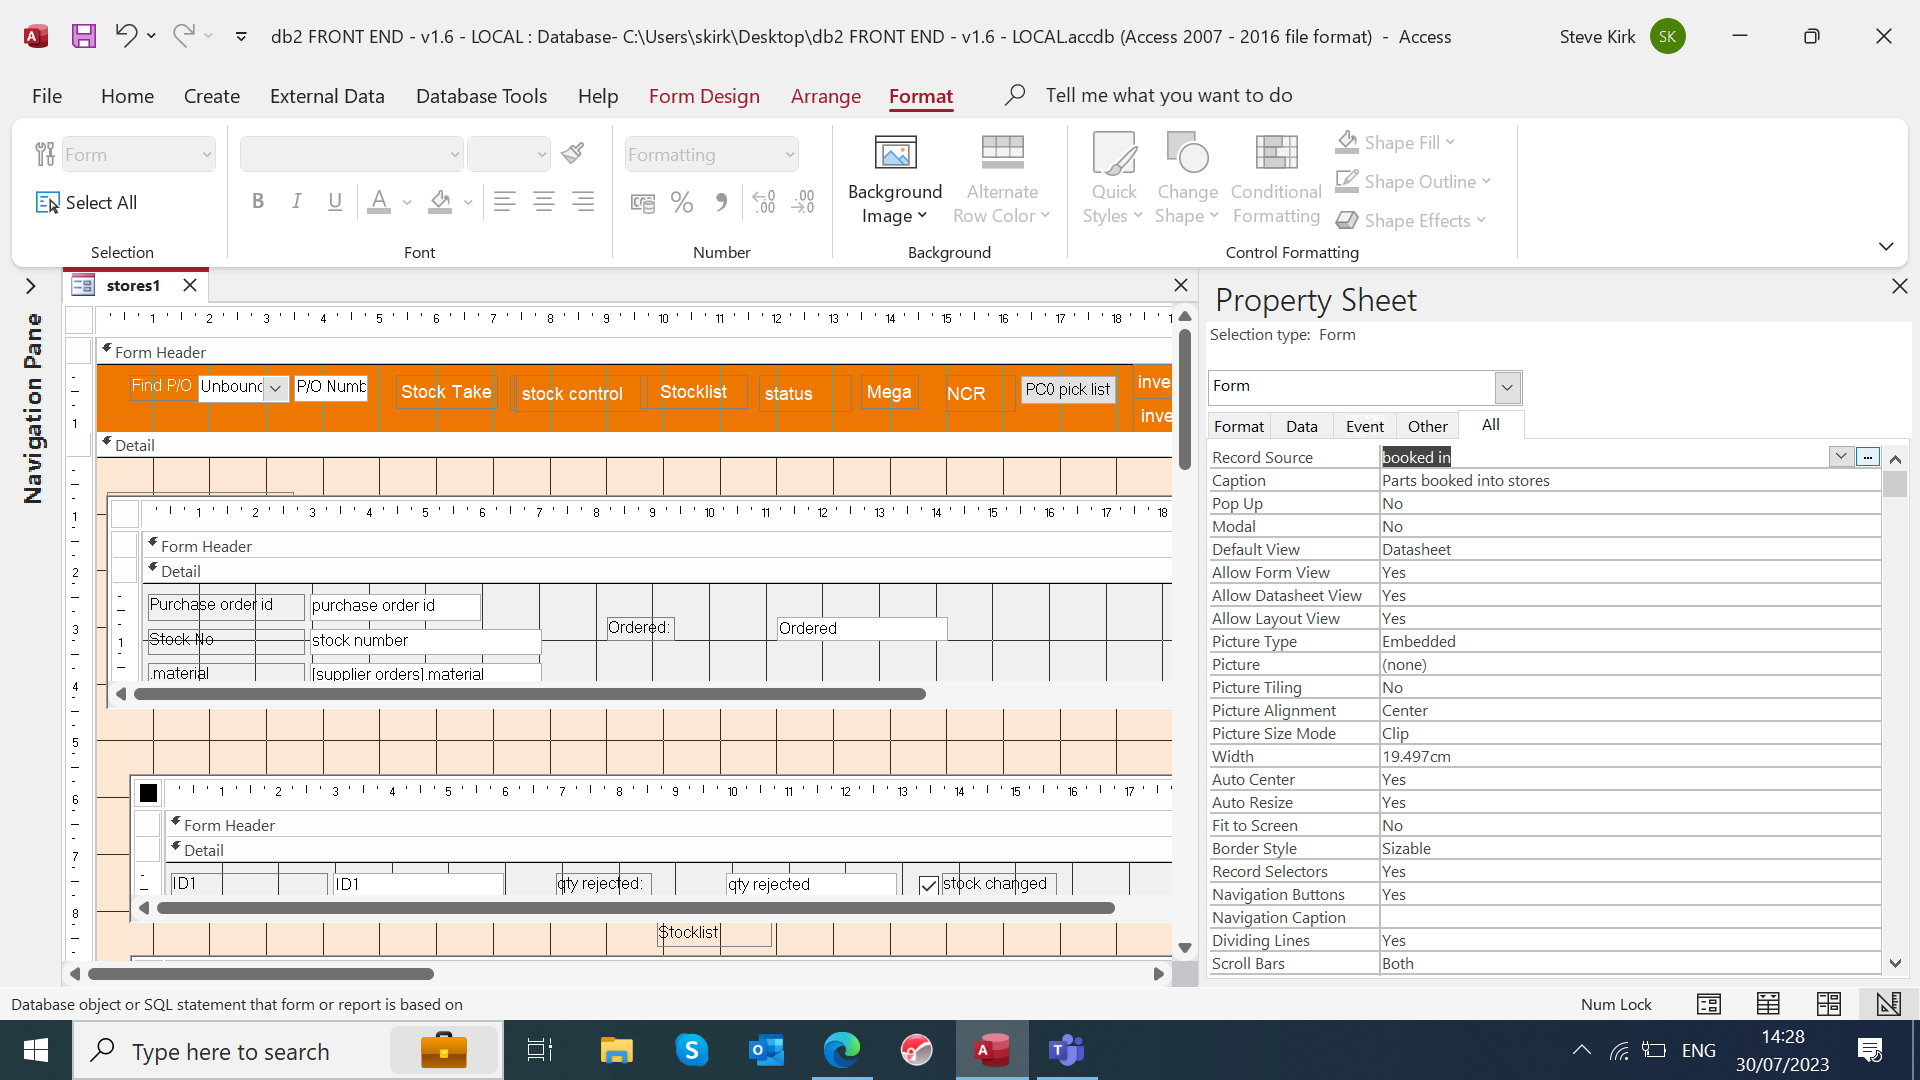1920x1080 pixels.
Task: Apply comma number format
Action: (721, 203)
